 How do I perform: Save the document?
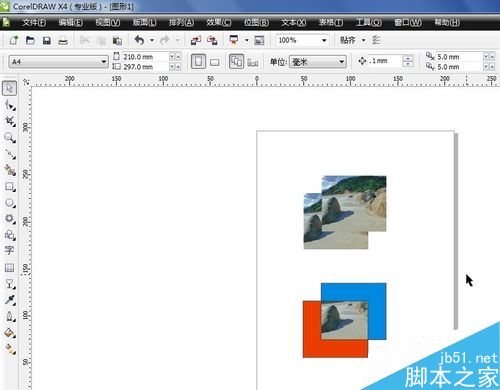pyautogui.click(x=47, y=40)
